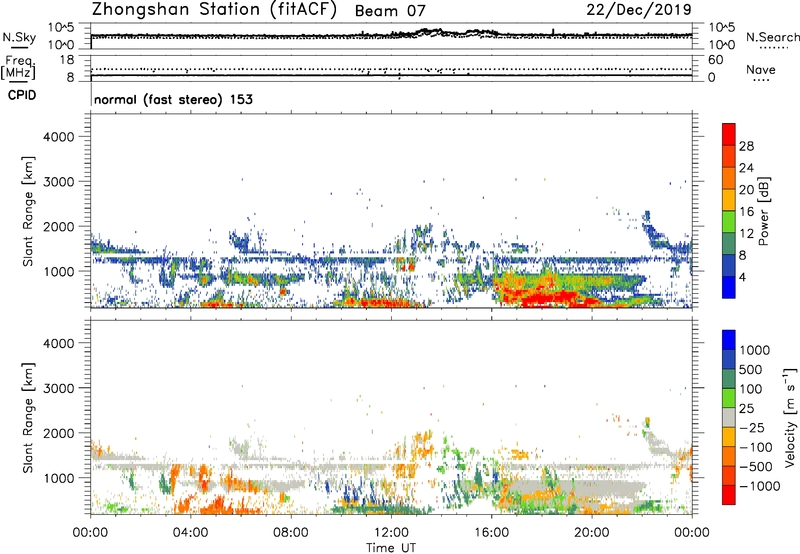The width and height of the screenshot is (800, 554).
Task: Click the 'Nave' legend label
Action: 761,70
